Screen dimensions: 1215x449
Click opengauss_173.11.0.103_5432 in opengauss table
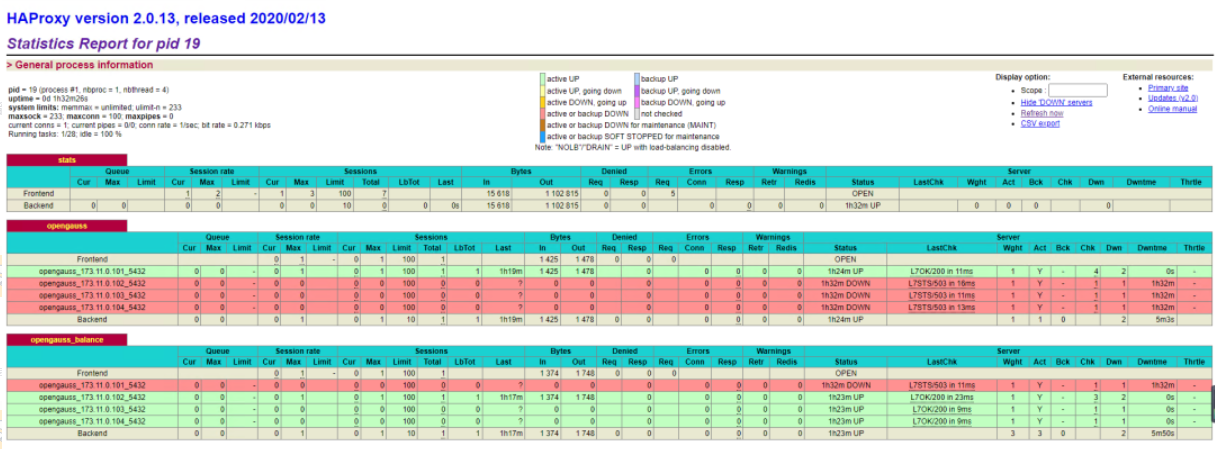point(92,295)
